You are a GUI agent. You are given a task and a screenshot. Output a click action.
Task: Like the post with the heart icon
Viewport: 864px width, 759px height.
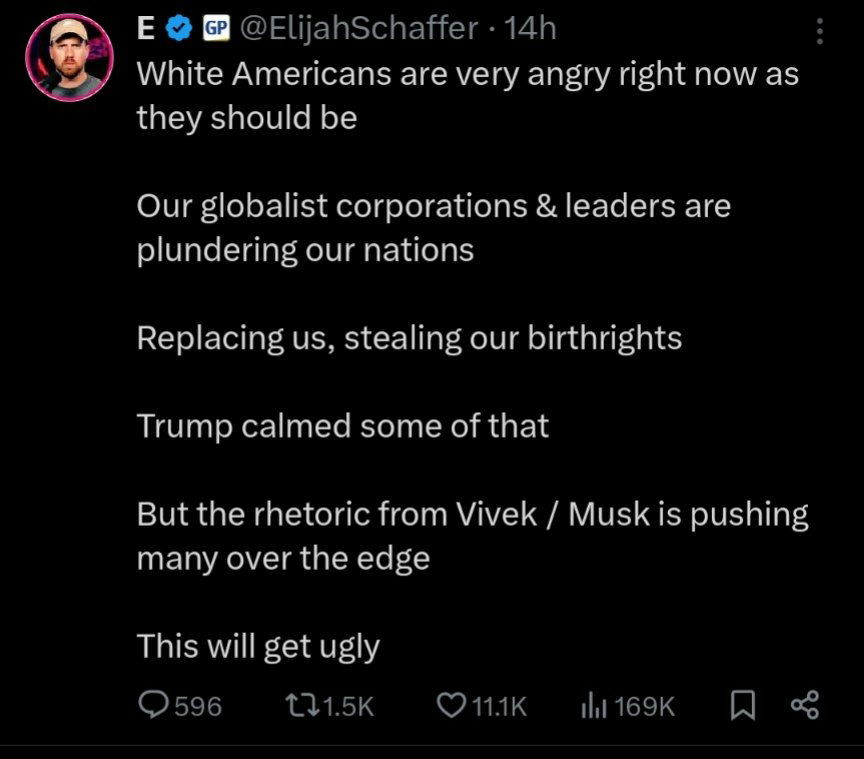point(451,706)
